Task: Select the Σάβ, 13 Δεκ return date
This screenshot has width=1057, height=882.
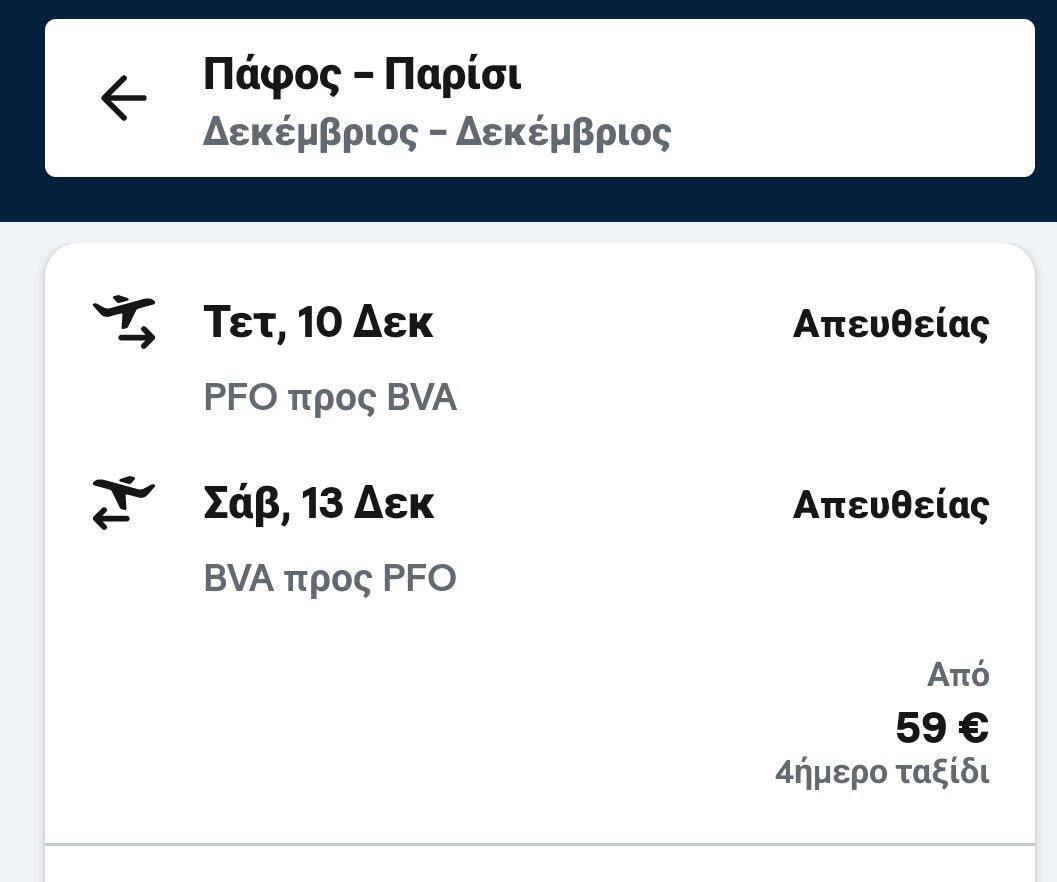Action: (x=318, y=503)
